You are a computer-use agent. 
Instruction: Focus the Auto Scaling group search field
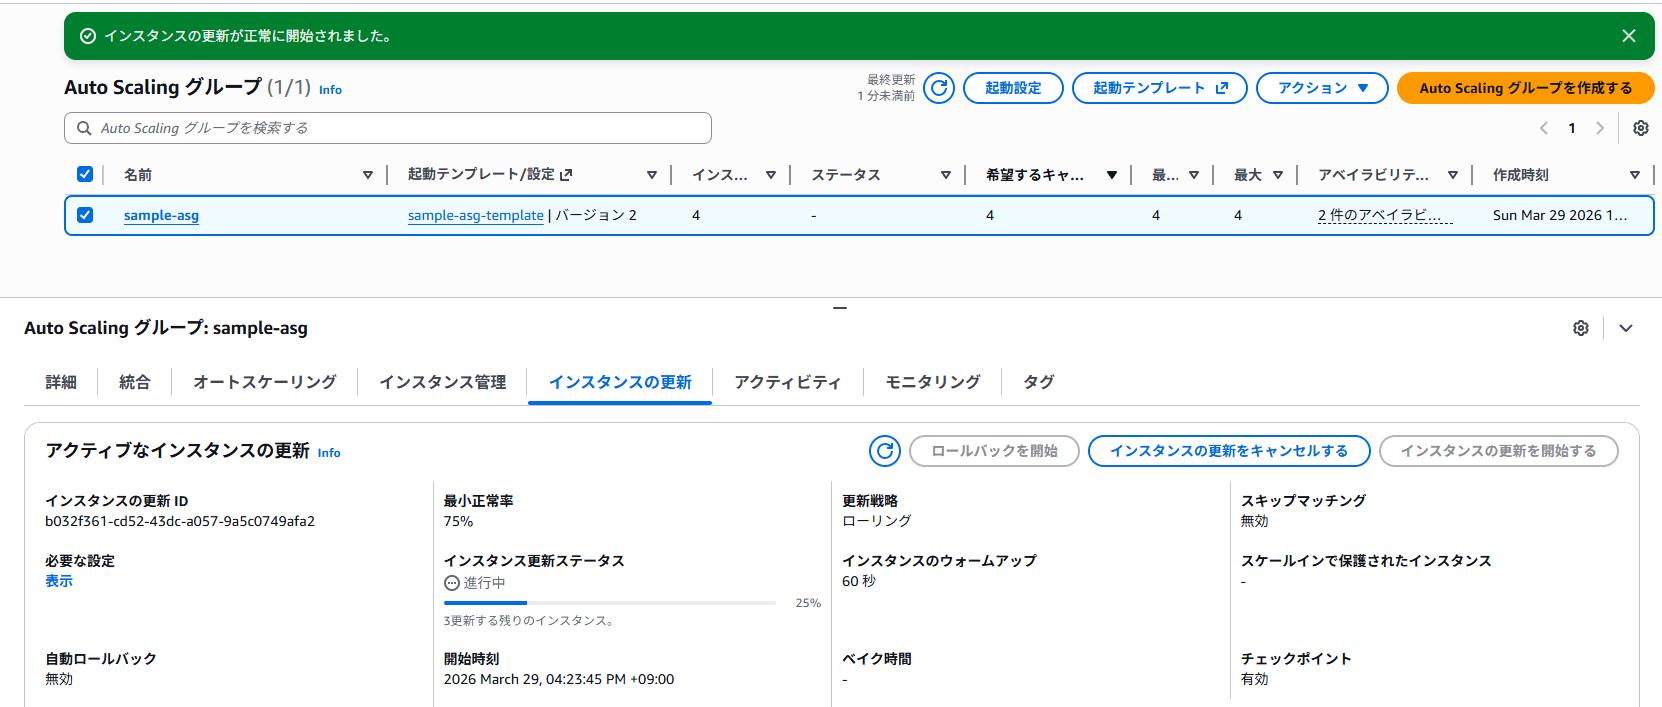click(x=388, y=128)
